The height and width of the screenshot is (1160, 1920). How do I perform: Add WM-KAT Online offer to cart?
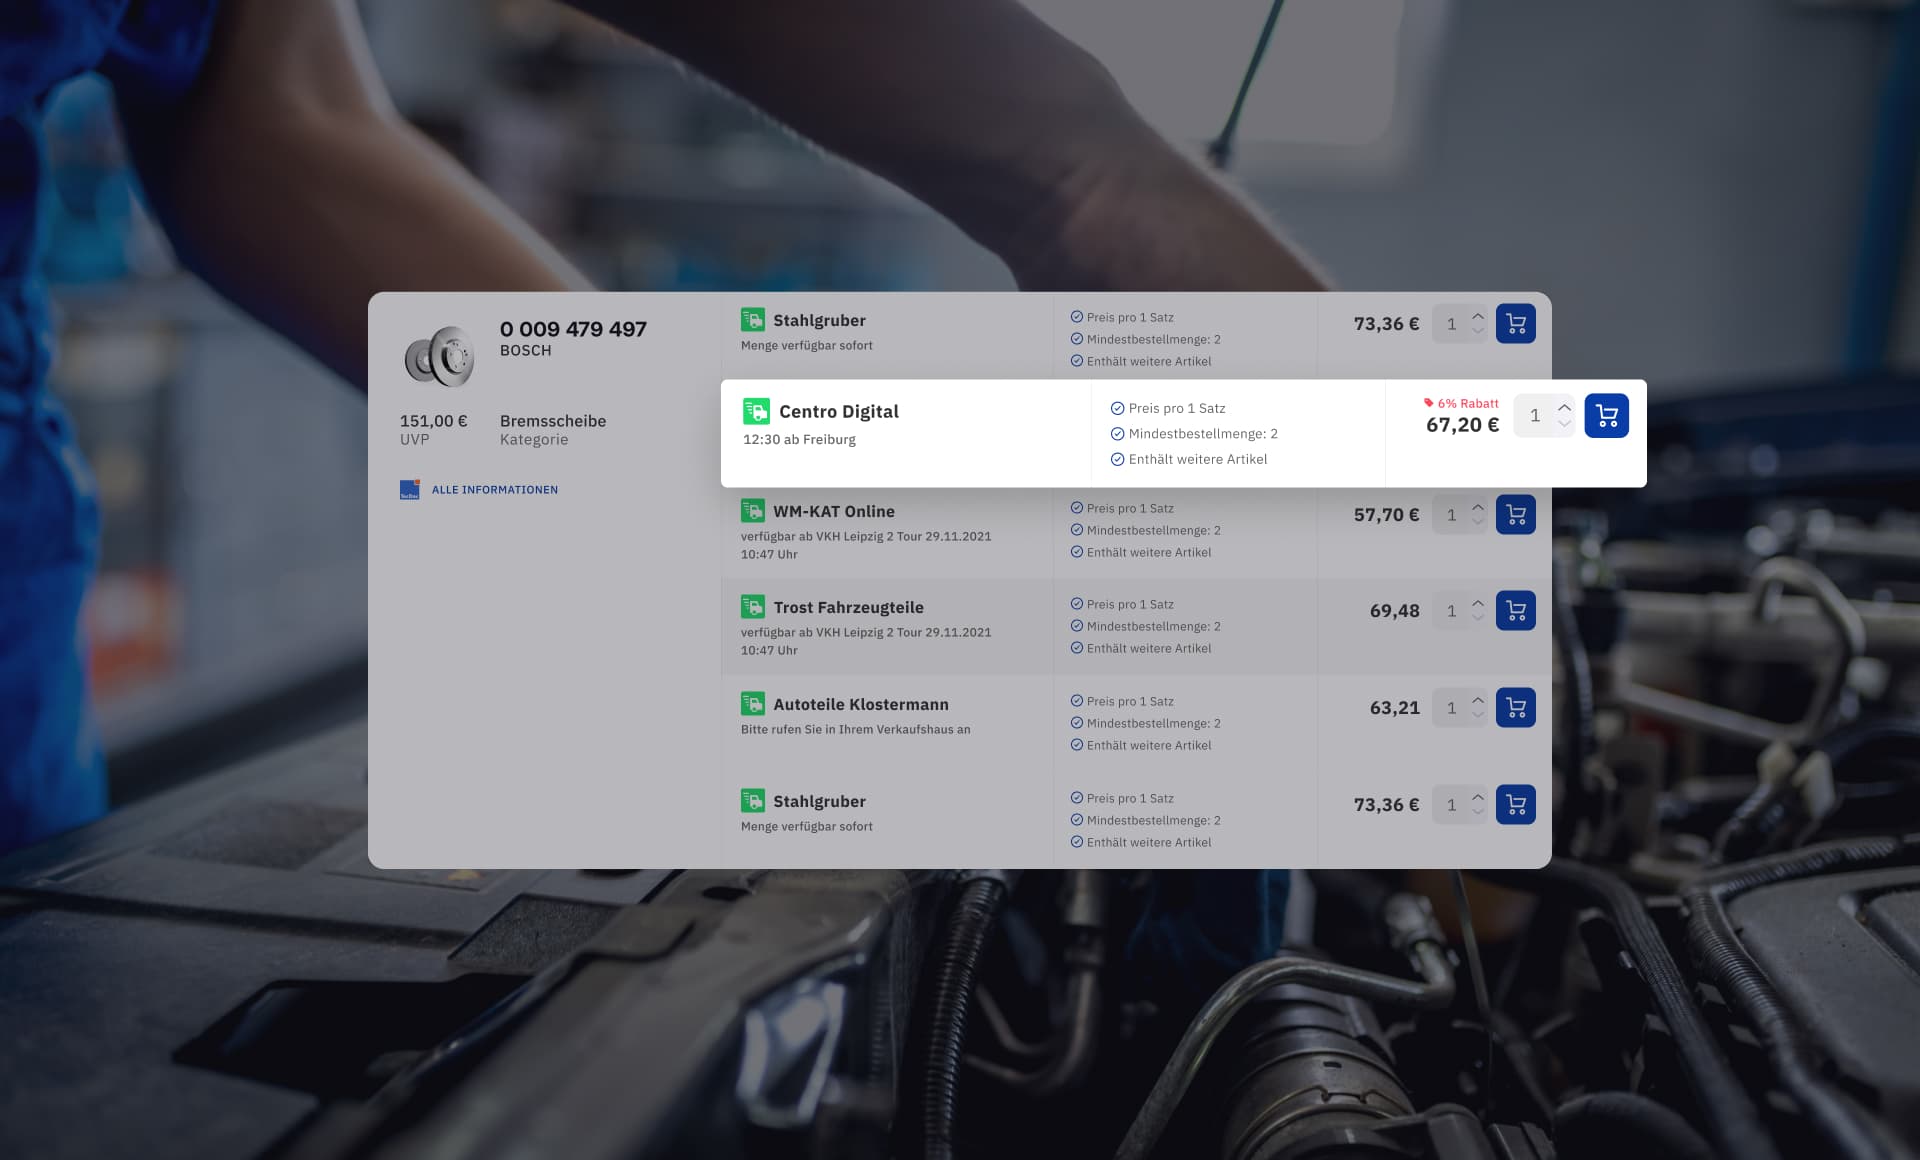coord(1515,515)
